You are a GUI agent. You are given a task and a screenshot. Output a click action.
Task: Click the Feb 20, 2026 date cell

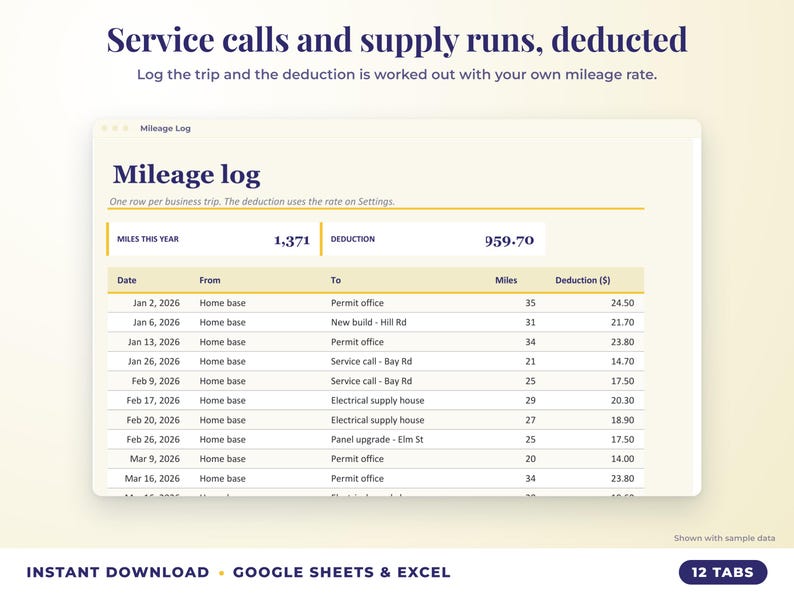coord(153,420)
